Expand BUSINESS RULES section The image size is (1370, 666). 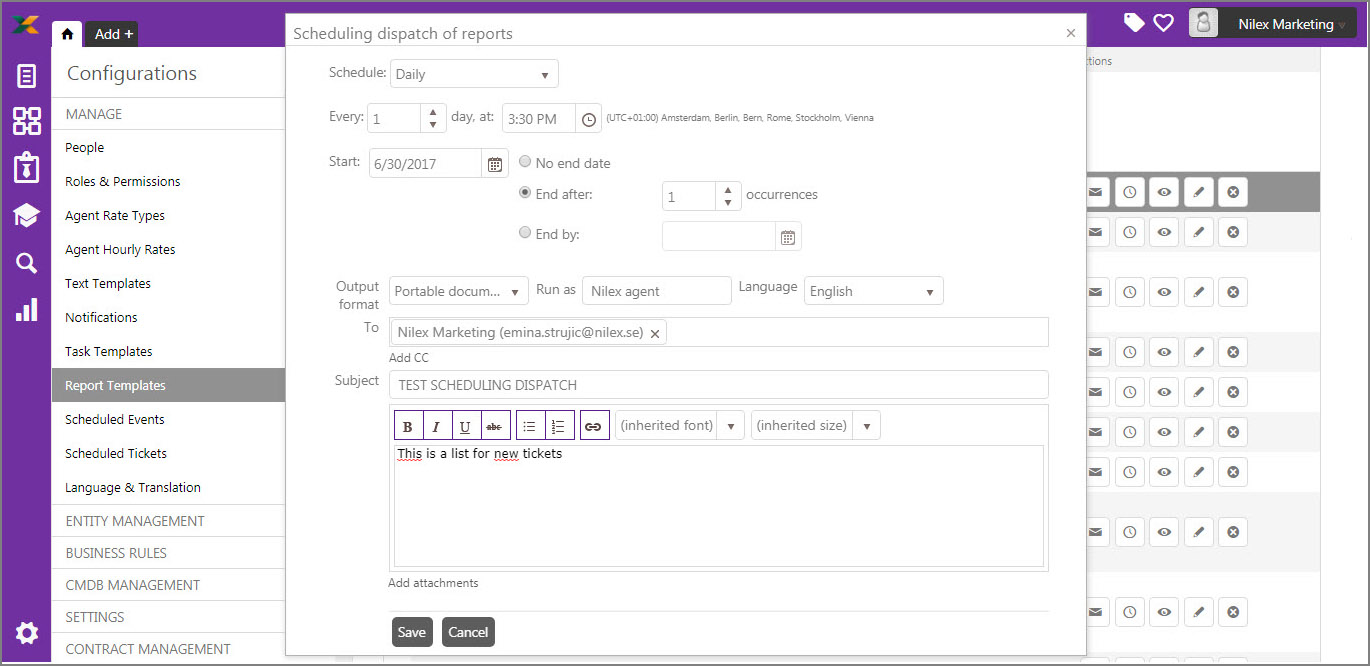click(x=168, y=553)
